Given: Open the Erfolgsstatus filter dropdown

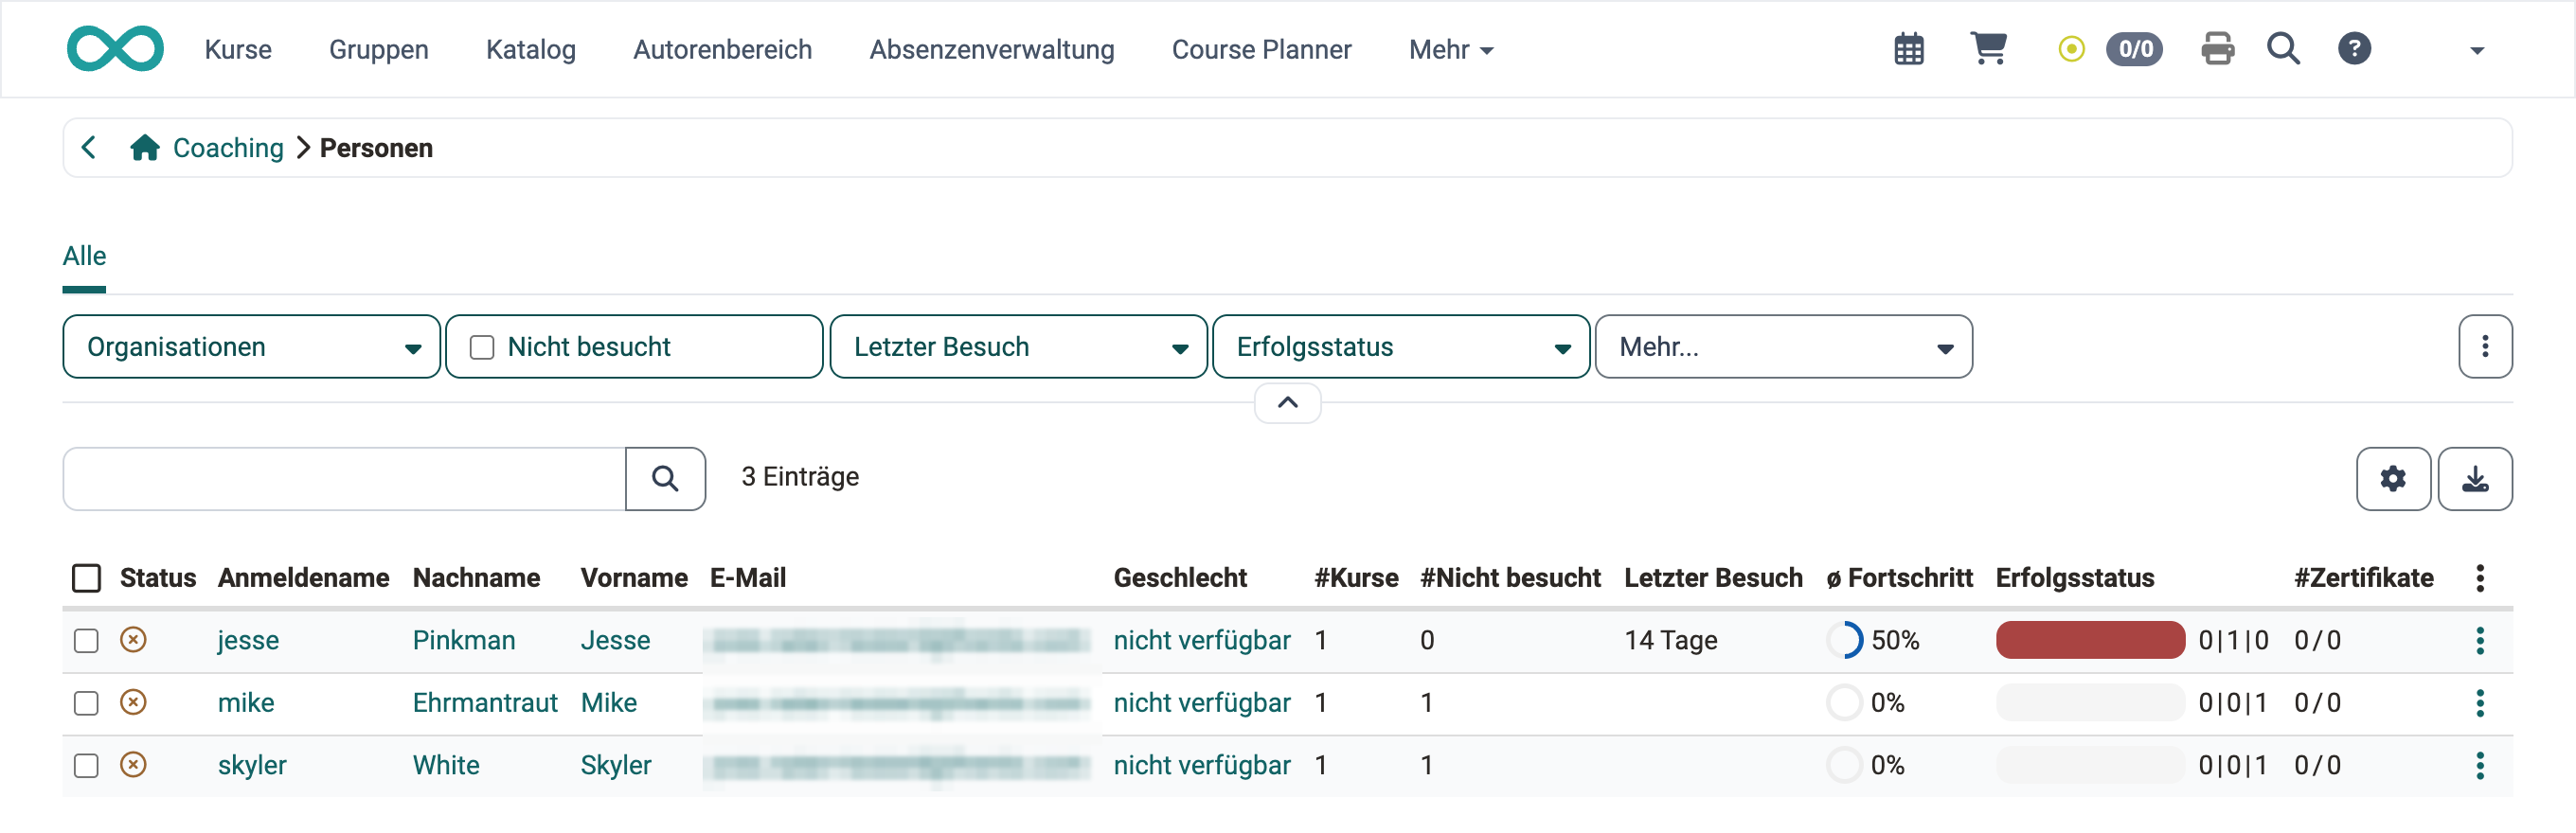Looking at the screenshot, I should (1401, 347).
